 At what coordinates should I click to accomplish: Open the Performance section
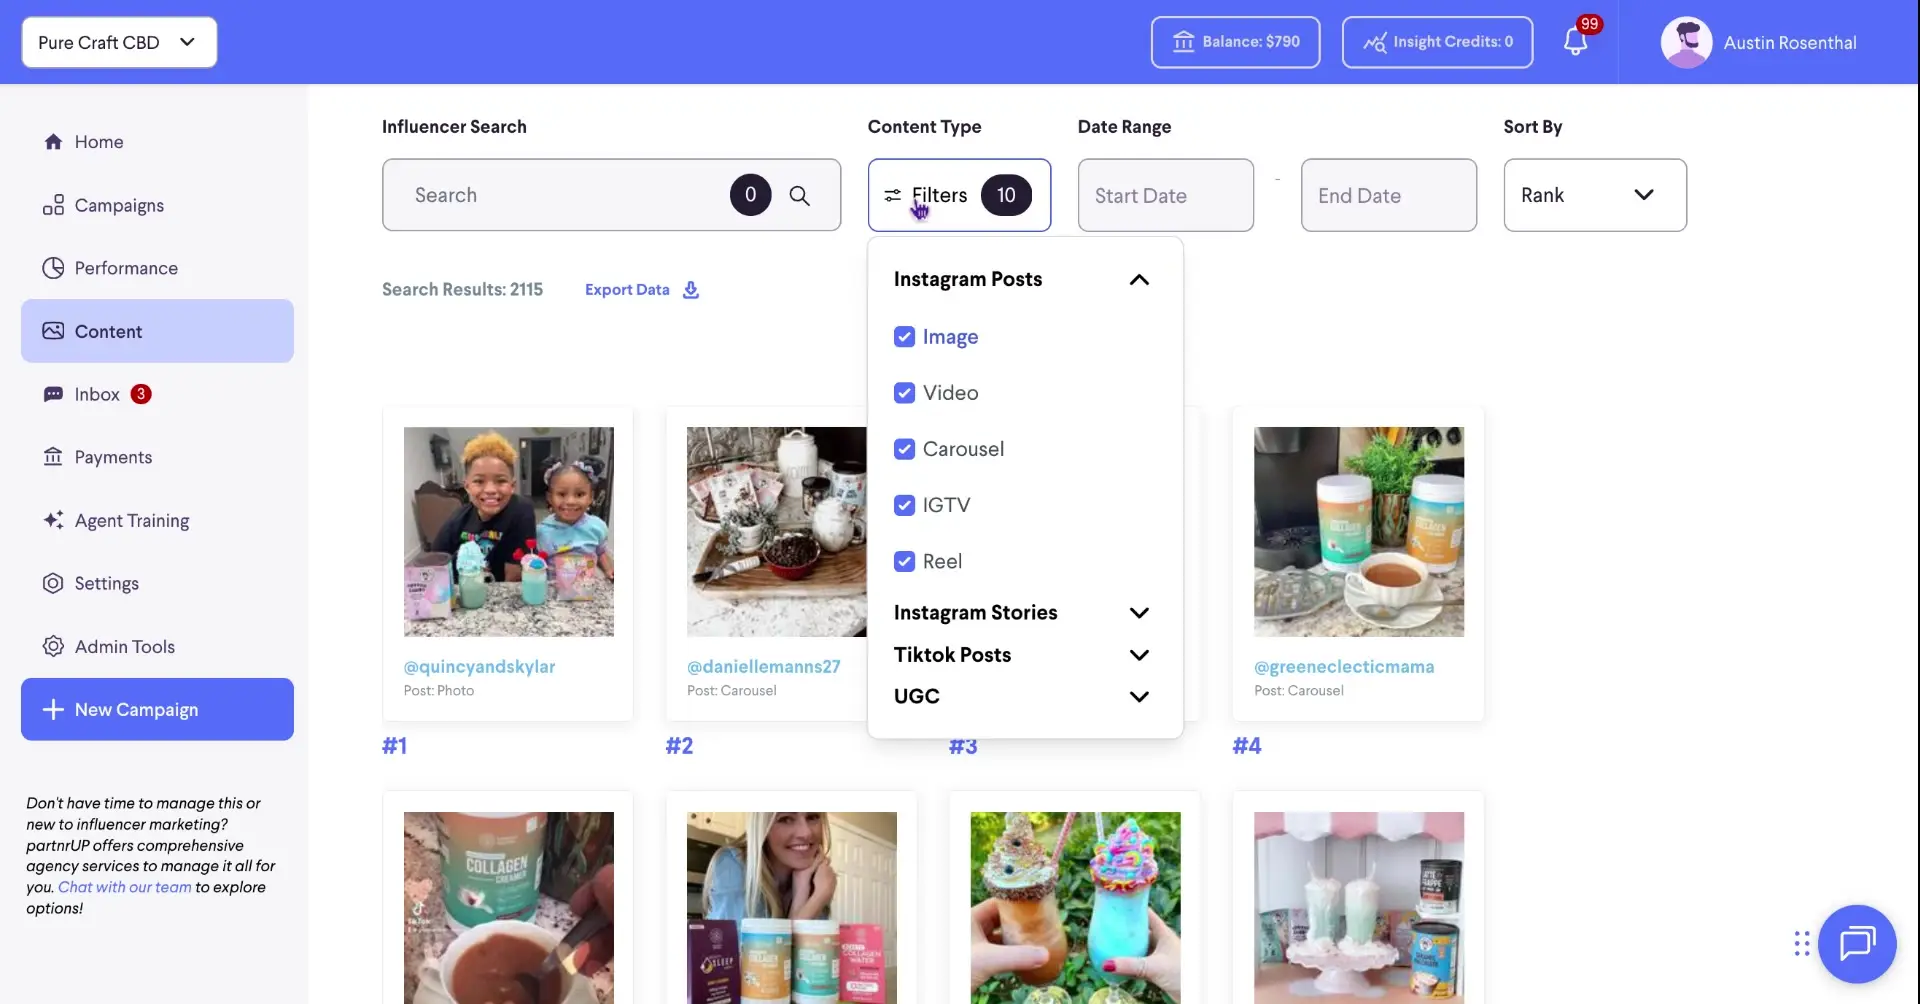point(53,267)
